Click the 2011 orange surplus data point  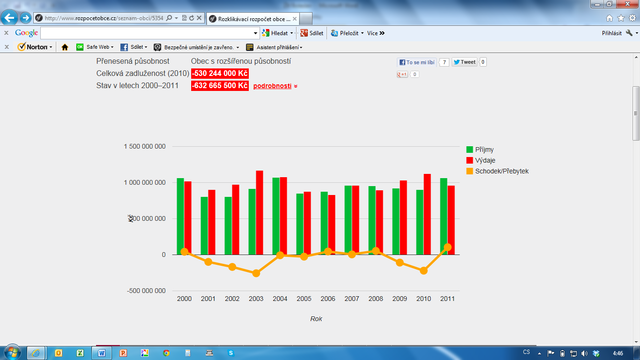point(447,247)
